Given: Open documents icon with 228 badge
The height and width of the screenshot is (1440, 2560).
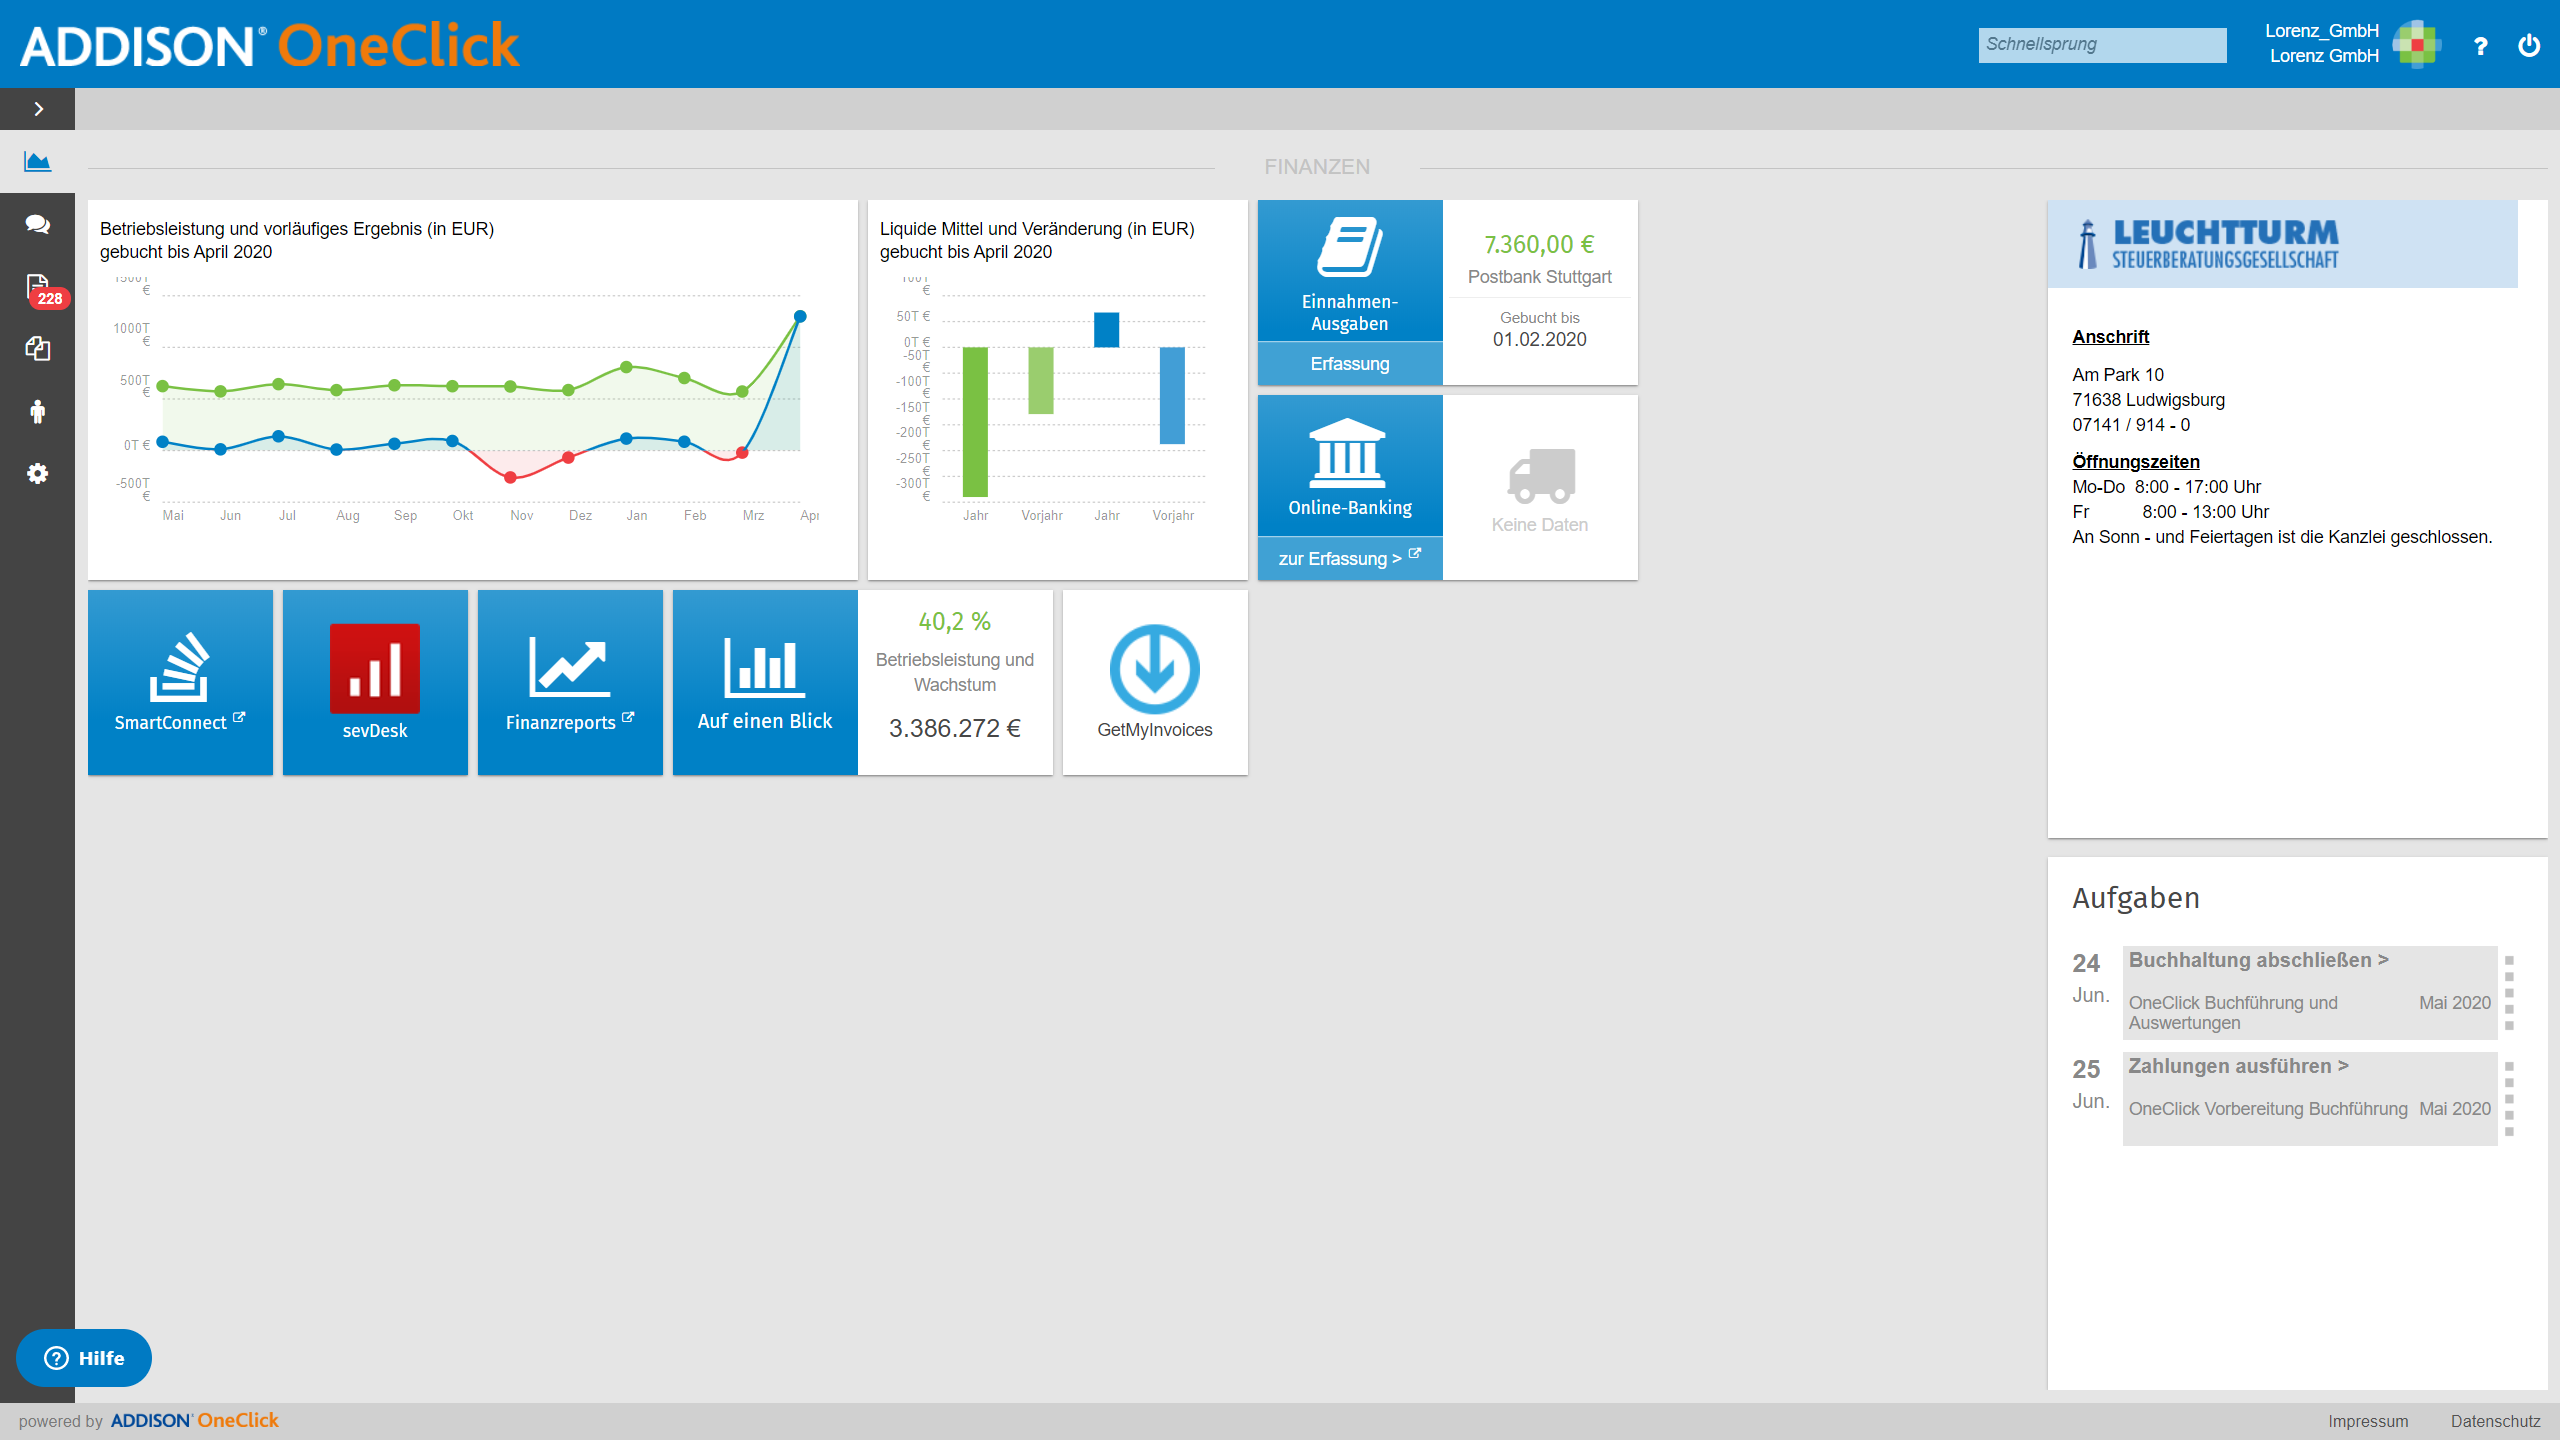Looking at the screenshot, I should (x=38, y=288).
